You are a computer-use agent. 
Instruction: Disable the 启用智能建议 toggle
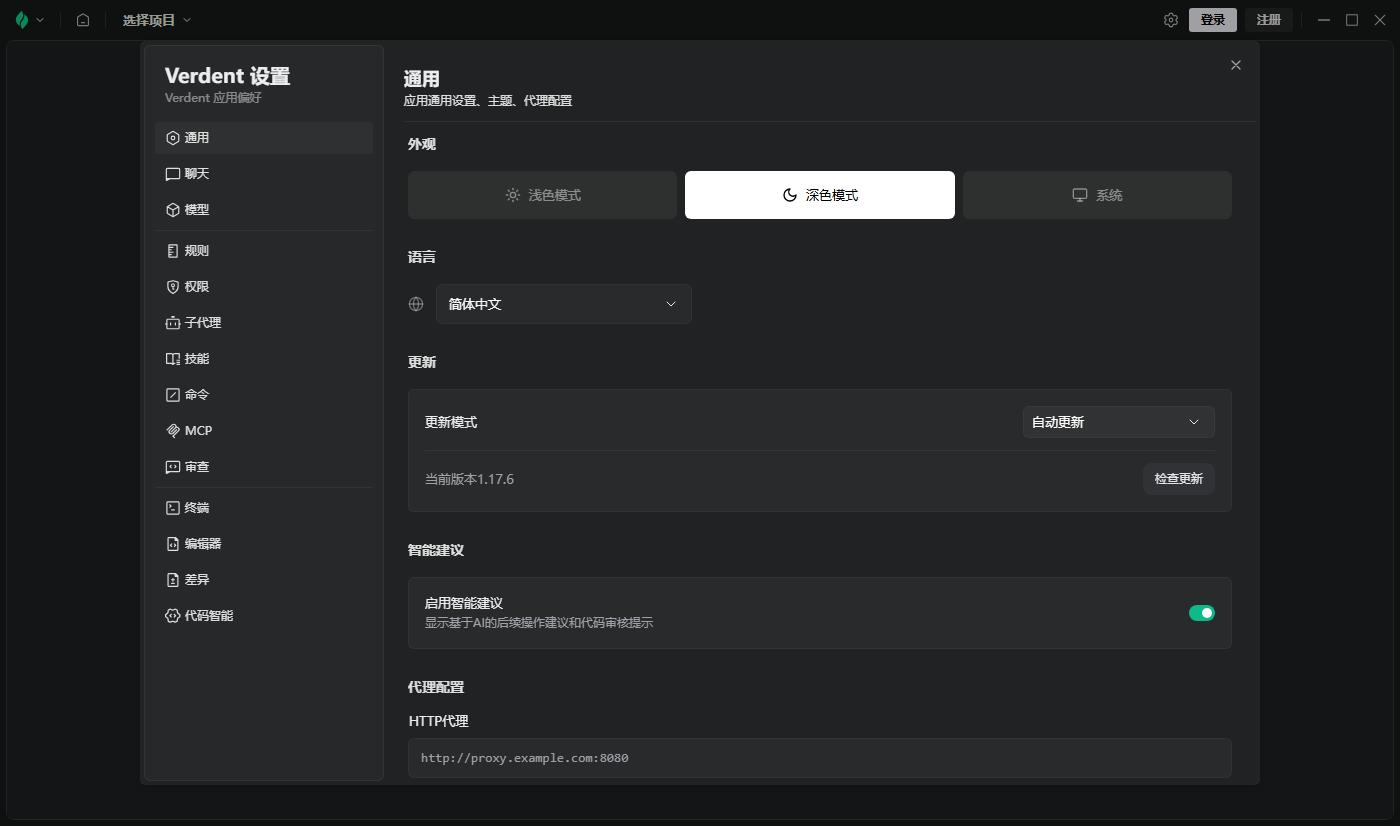1201,612
